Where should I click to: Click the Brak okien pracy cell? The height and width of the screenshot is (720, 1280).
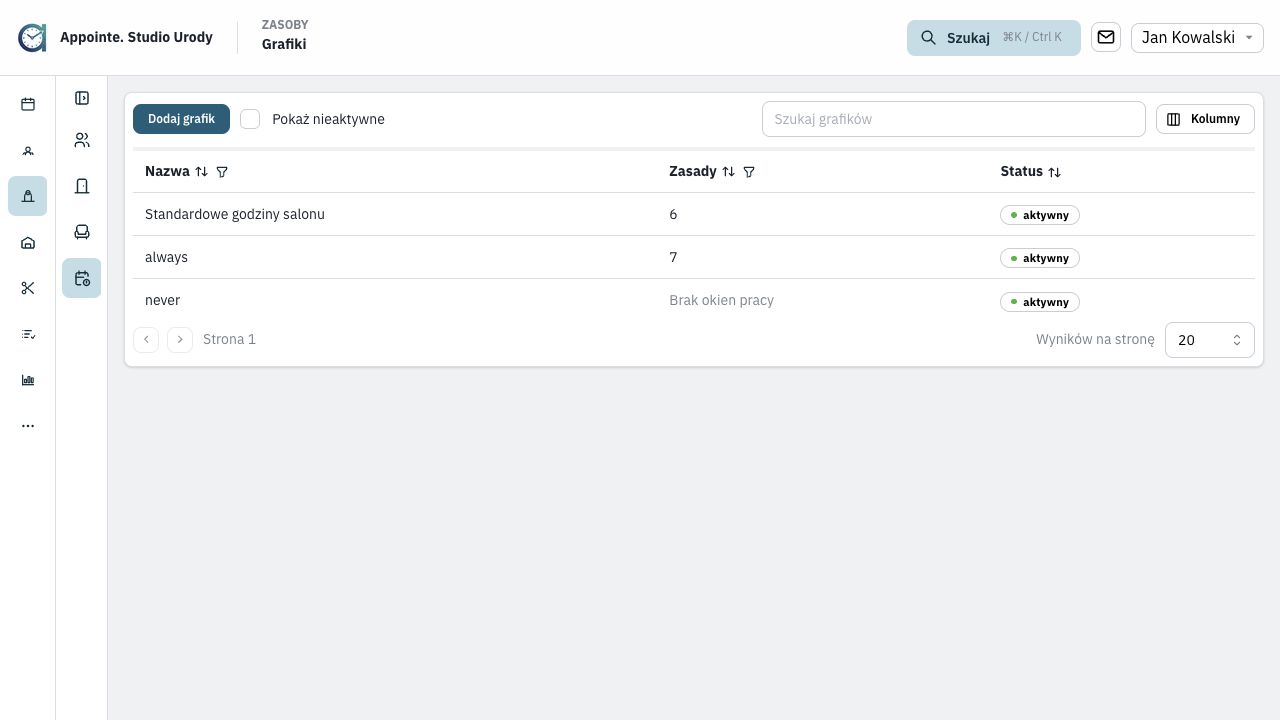coord(721,300)
